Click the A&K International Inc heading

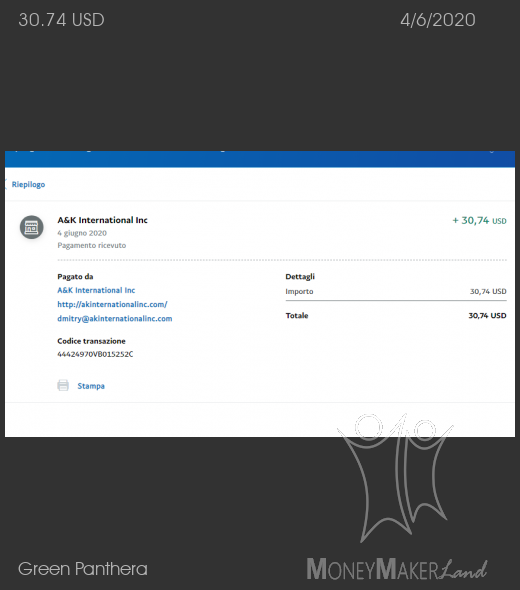tap(102, 220)
